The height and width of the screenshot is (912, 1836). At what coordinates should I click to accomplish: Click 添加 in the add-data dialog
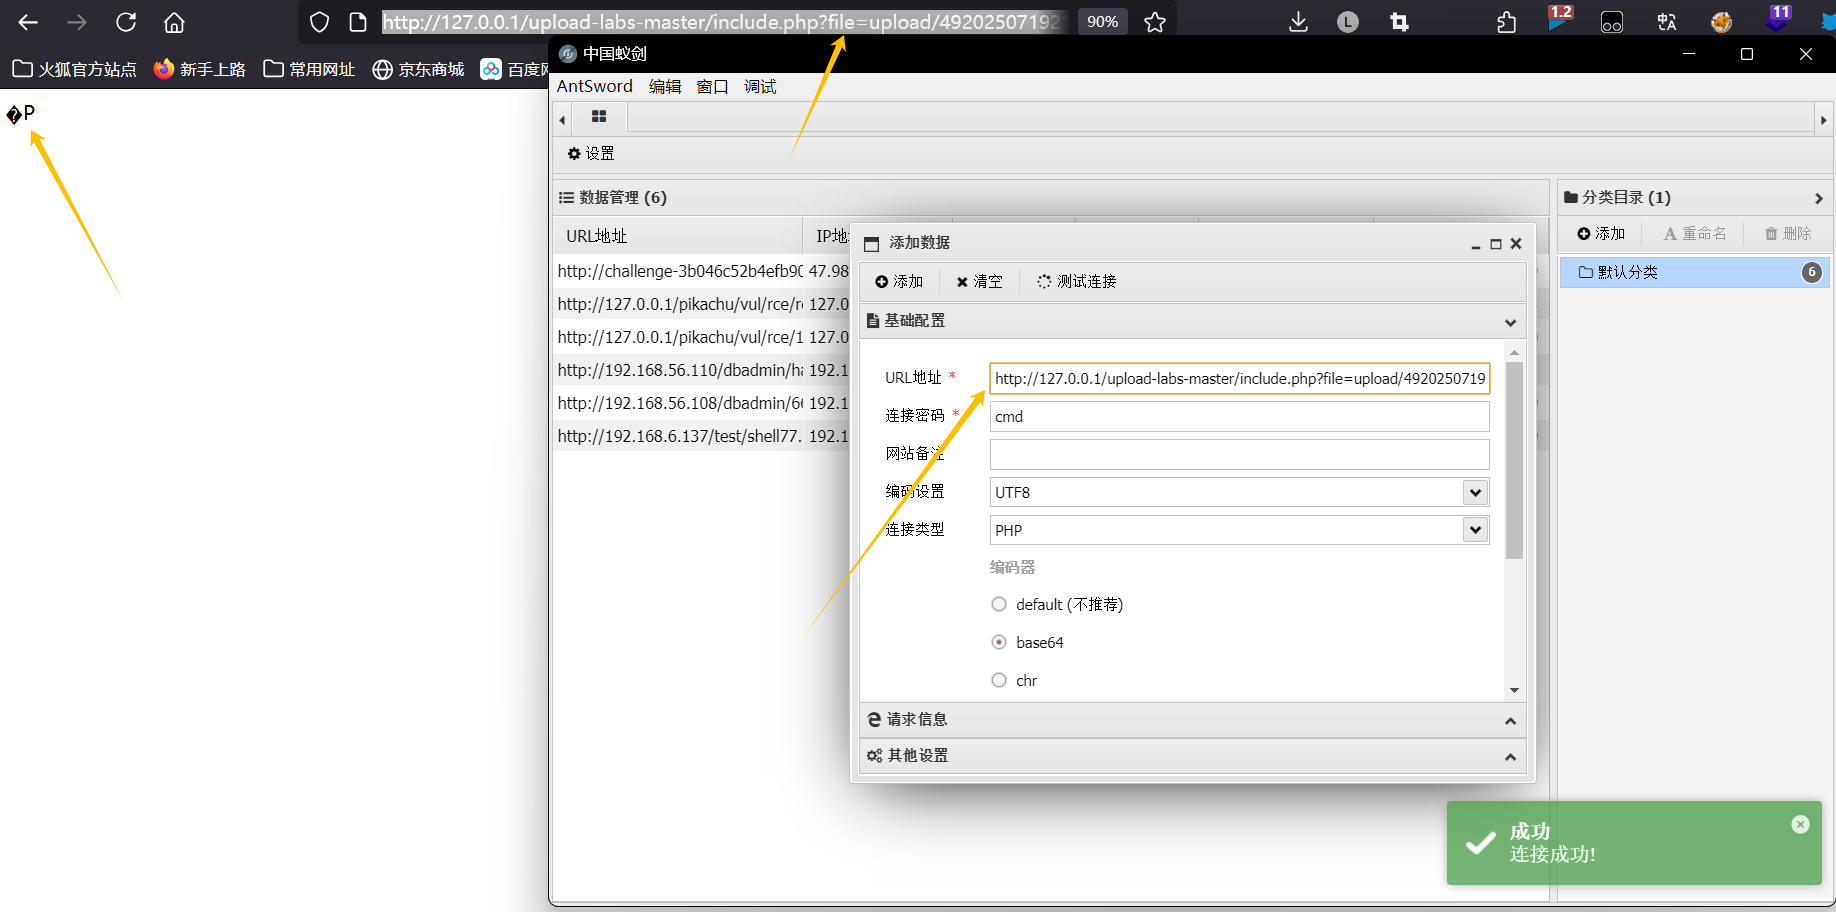[899, 282]
